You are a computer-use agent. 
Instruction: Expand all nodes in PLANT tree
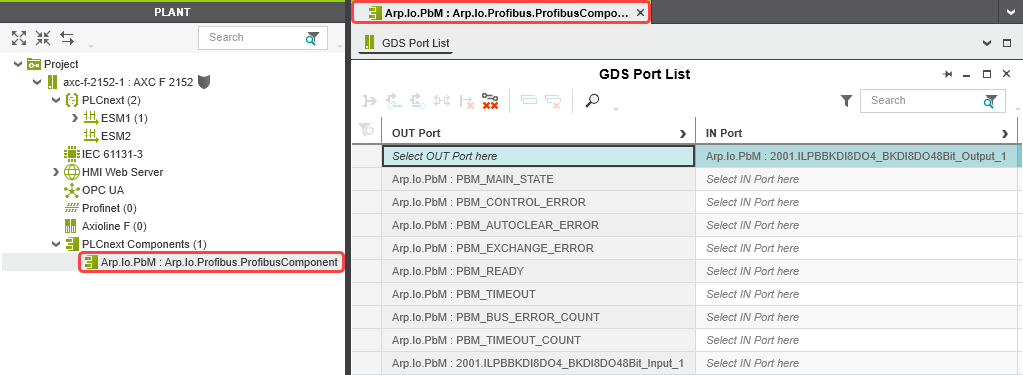pyautogui.click(x=20, y=38)
